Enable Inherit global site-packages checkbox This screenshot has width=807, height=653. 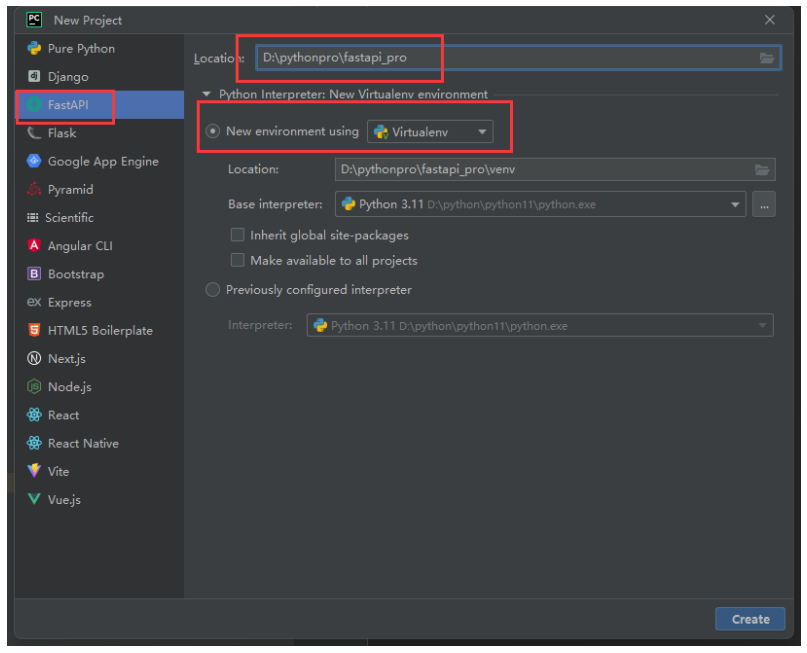pos(237,235)
